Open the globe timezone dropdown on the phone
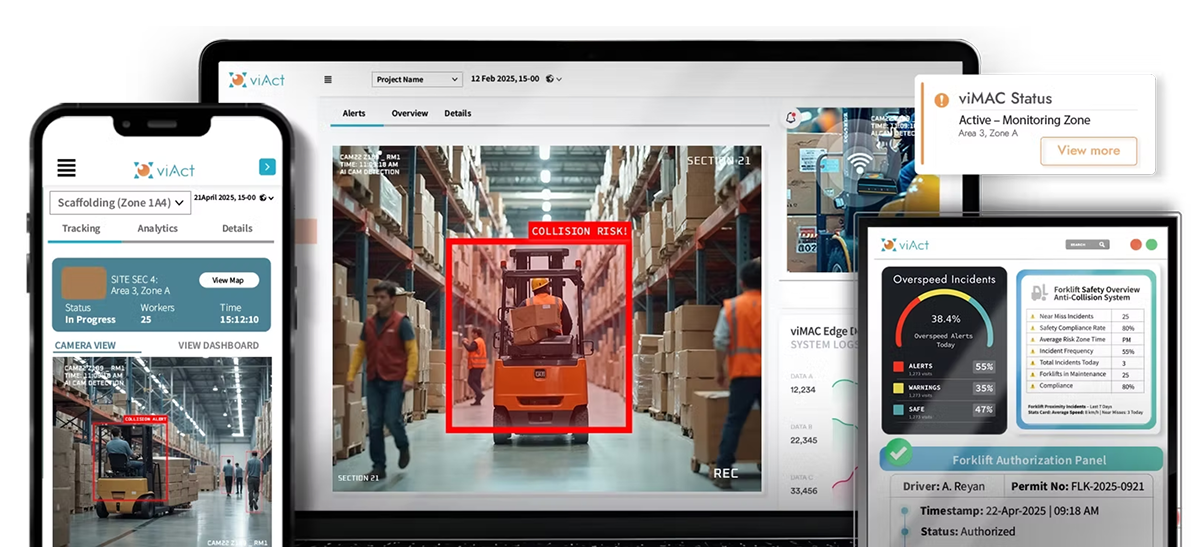 point(267,198)
